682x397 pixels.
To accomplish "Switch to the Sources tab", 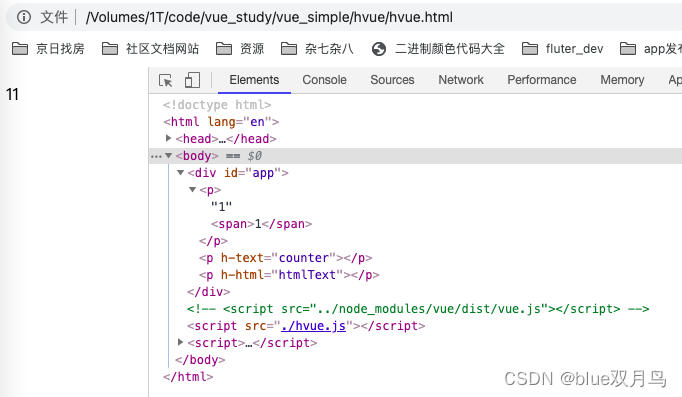I will (x=392, y=80).
